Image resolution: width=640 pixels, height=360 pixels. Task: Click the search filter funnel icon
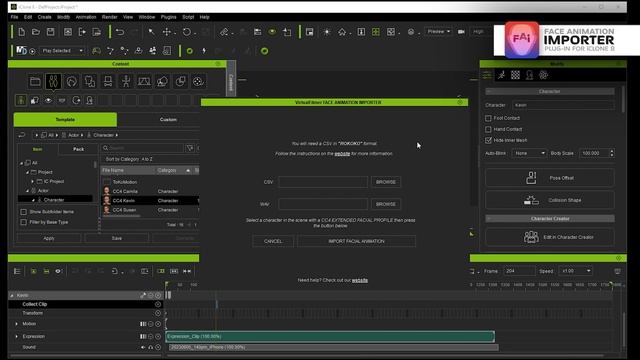(190, 148)
